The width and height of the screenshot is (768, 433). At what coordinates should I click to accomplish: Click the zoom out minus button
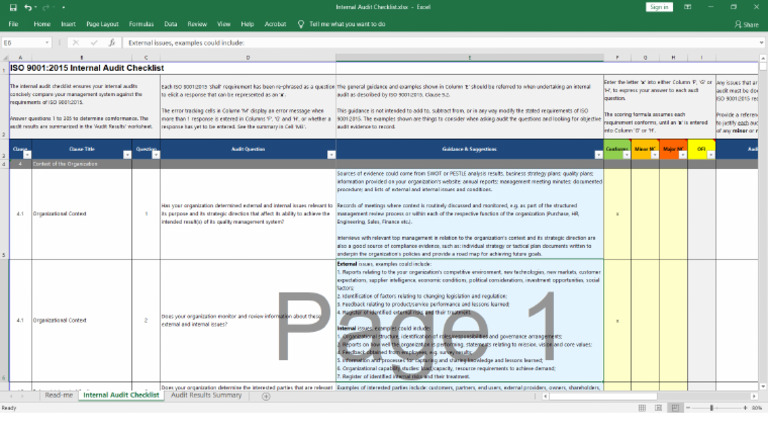[x=688, y=408]
